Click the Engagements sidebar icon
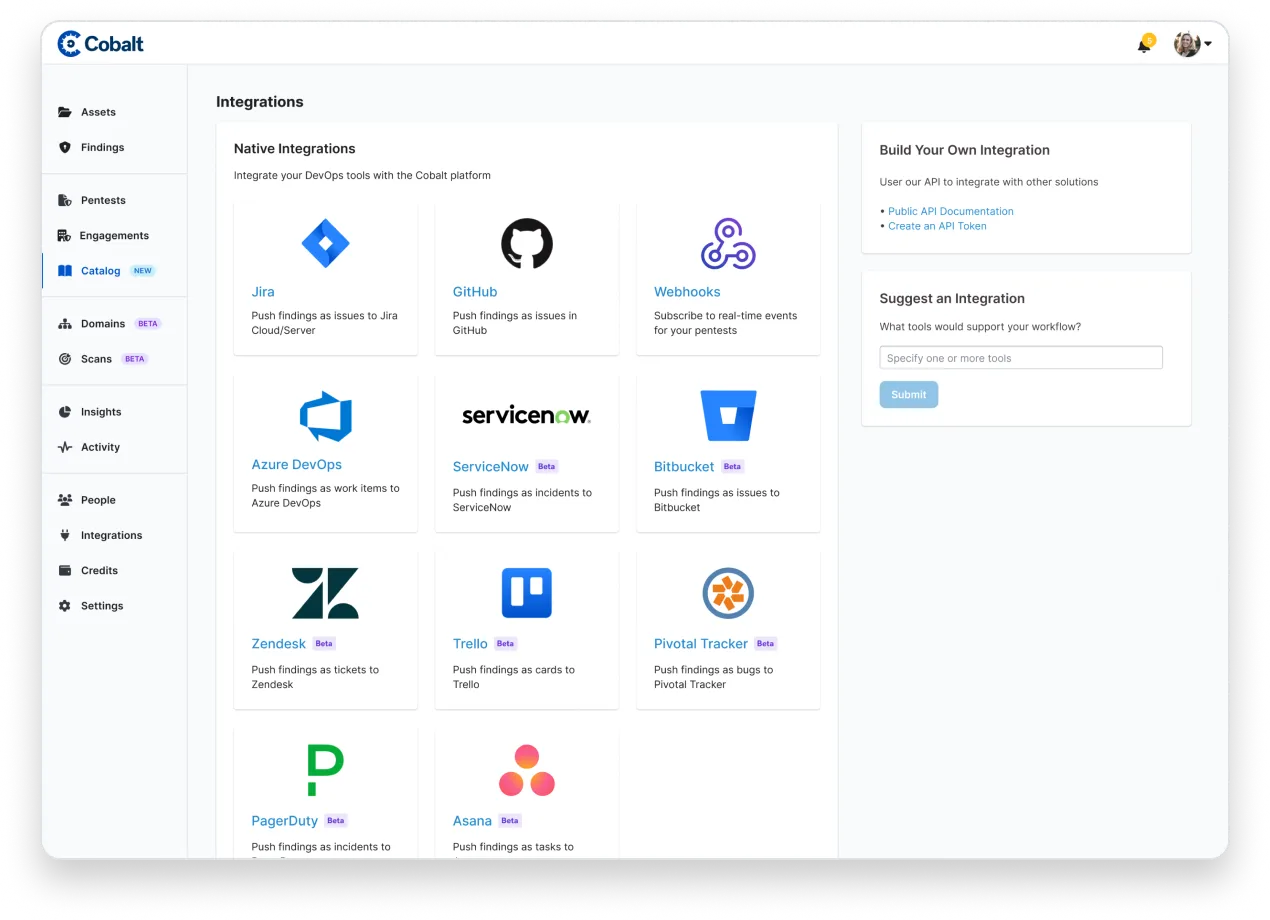 65,235
